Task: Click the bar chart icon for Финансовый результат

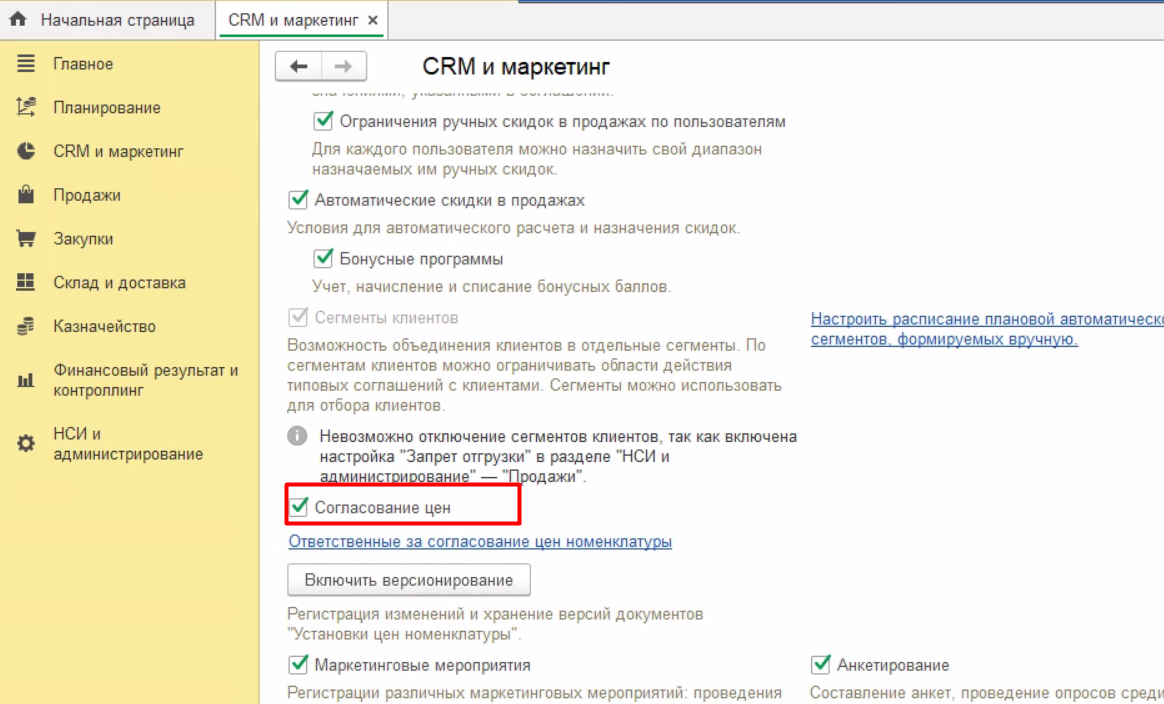Action: (x=26, y=381)
